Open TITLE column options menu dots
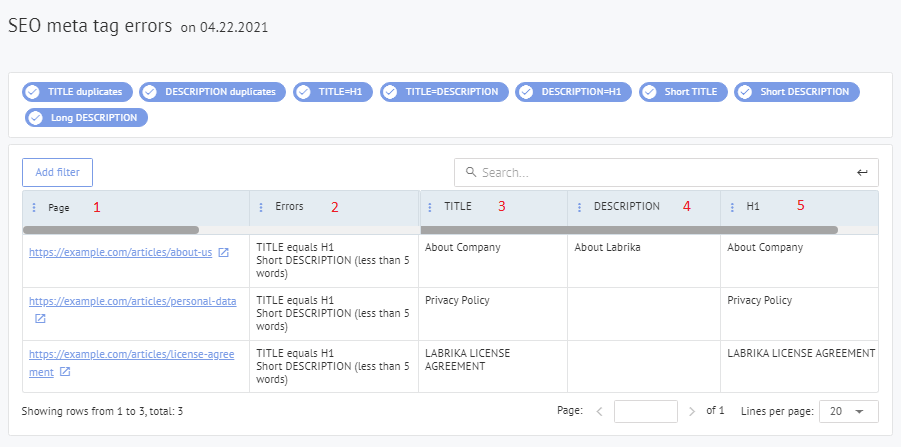Viewport: 901px width, 447px height. pos(431,207)
